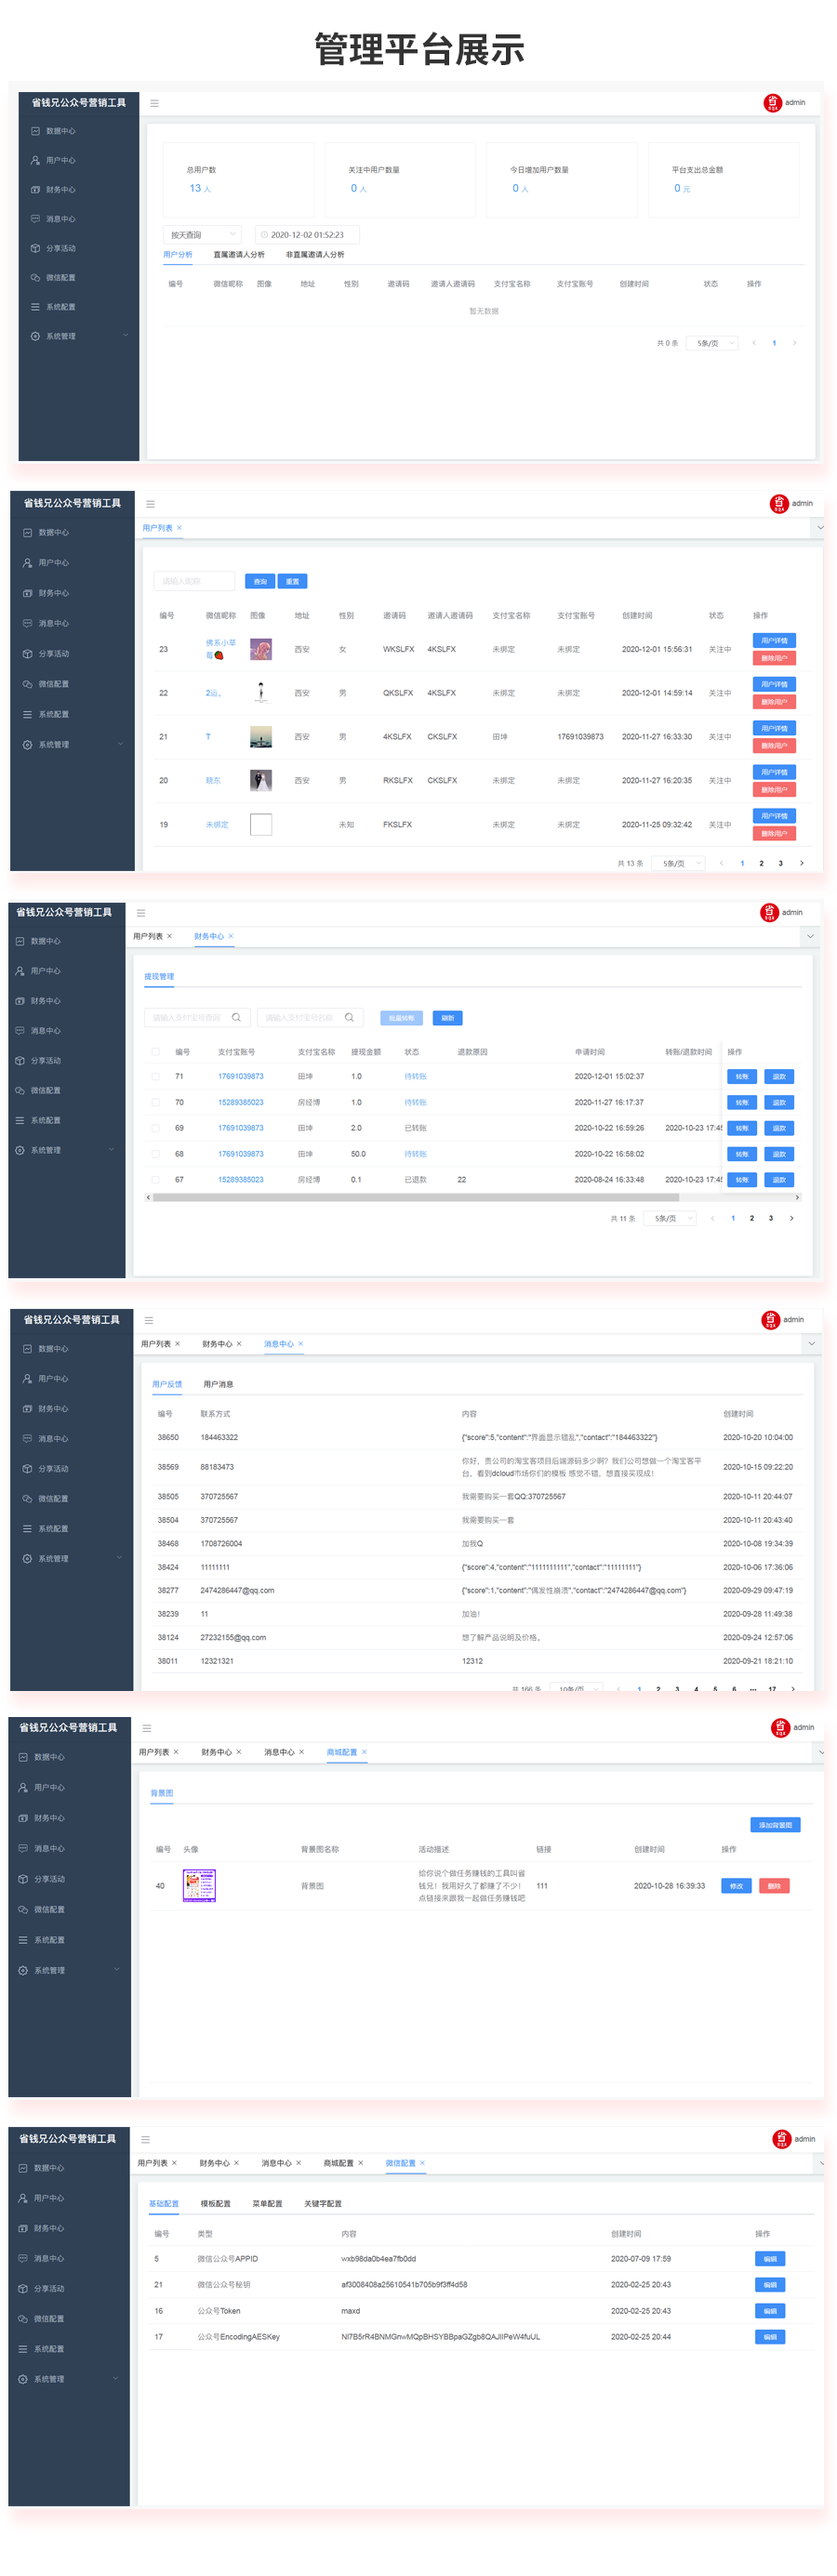Switch to the 关键字配置 tab
Viewport: 837px width, 2576px height.
[x=322, y=2203]
